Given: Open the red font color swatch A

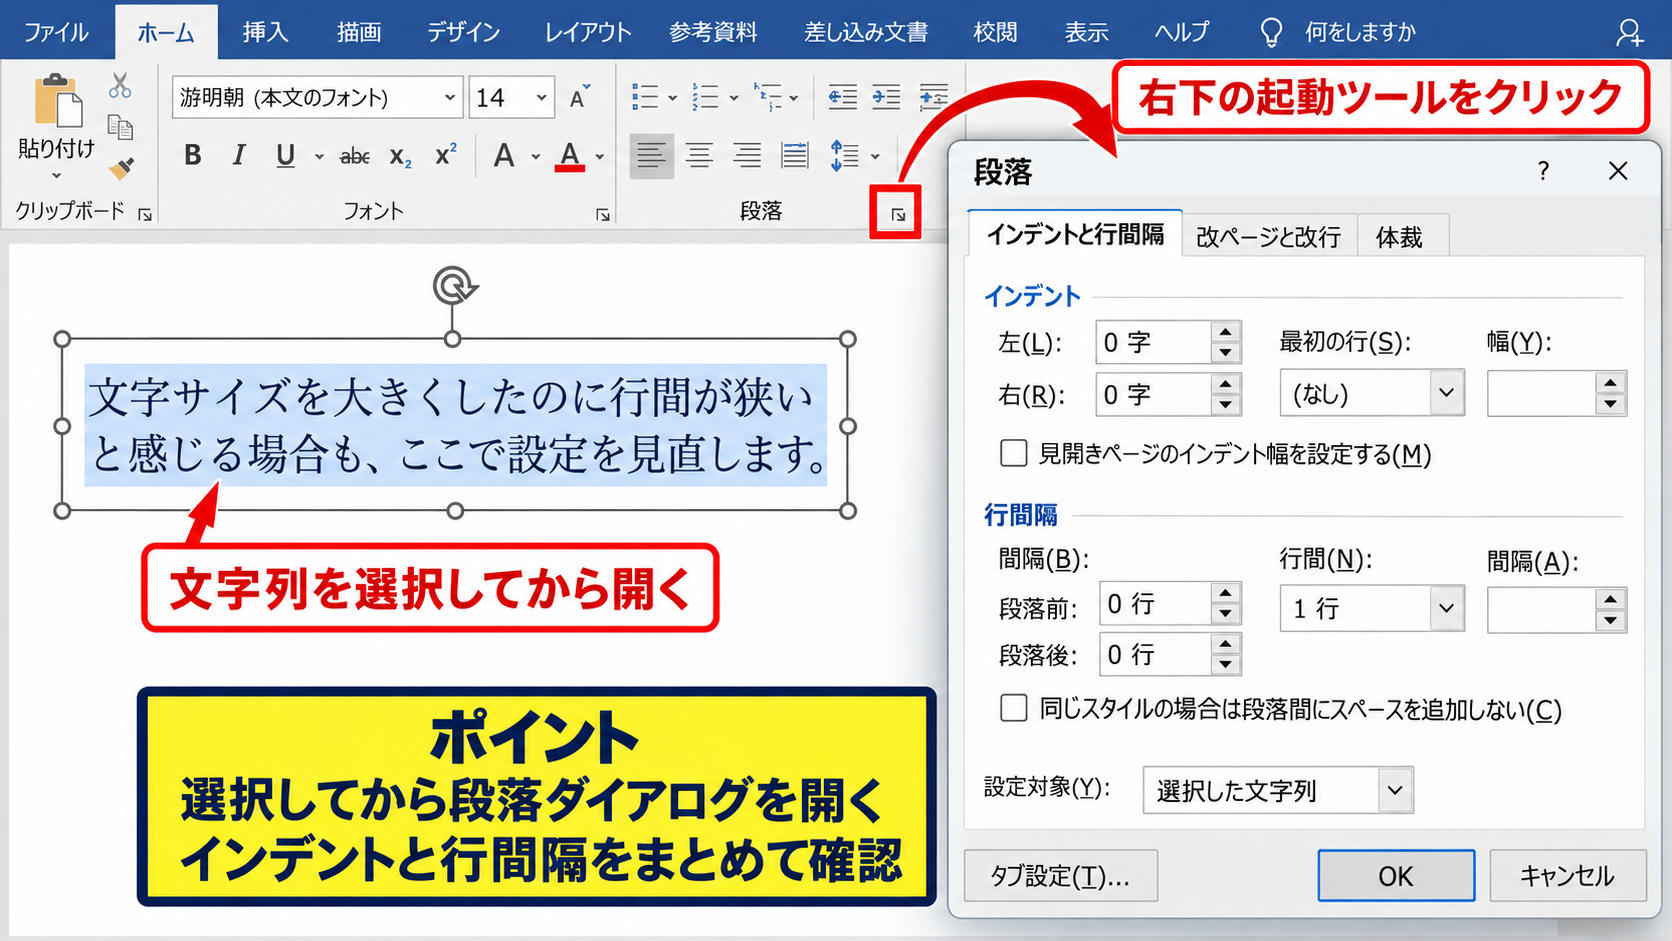Looking at the screenshot, I should click(x=570, y=156).
